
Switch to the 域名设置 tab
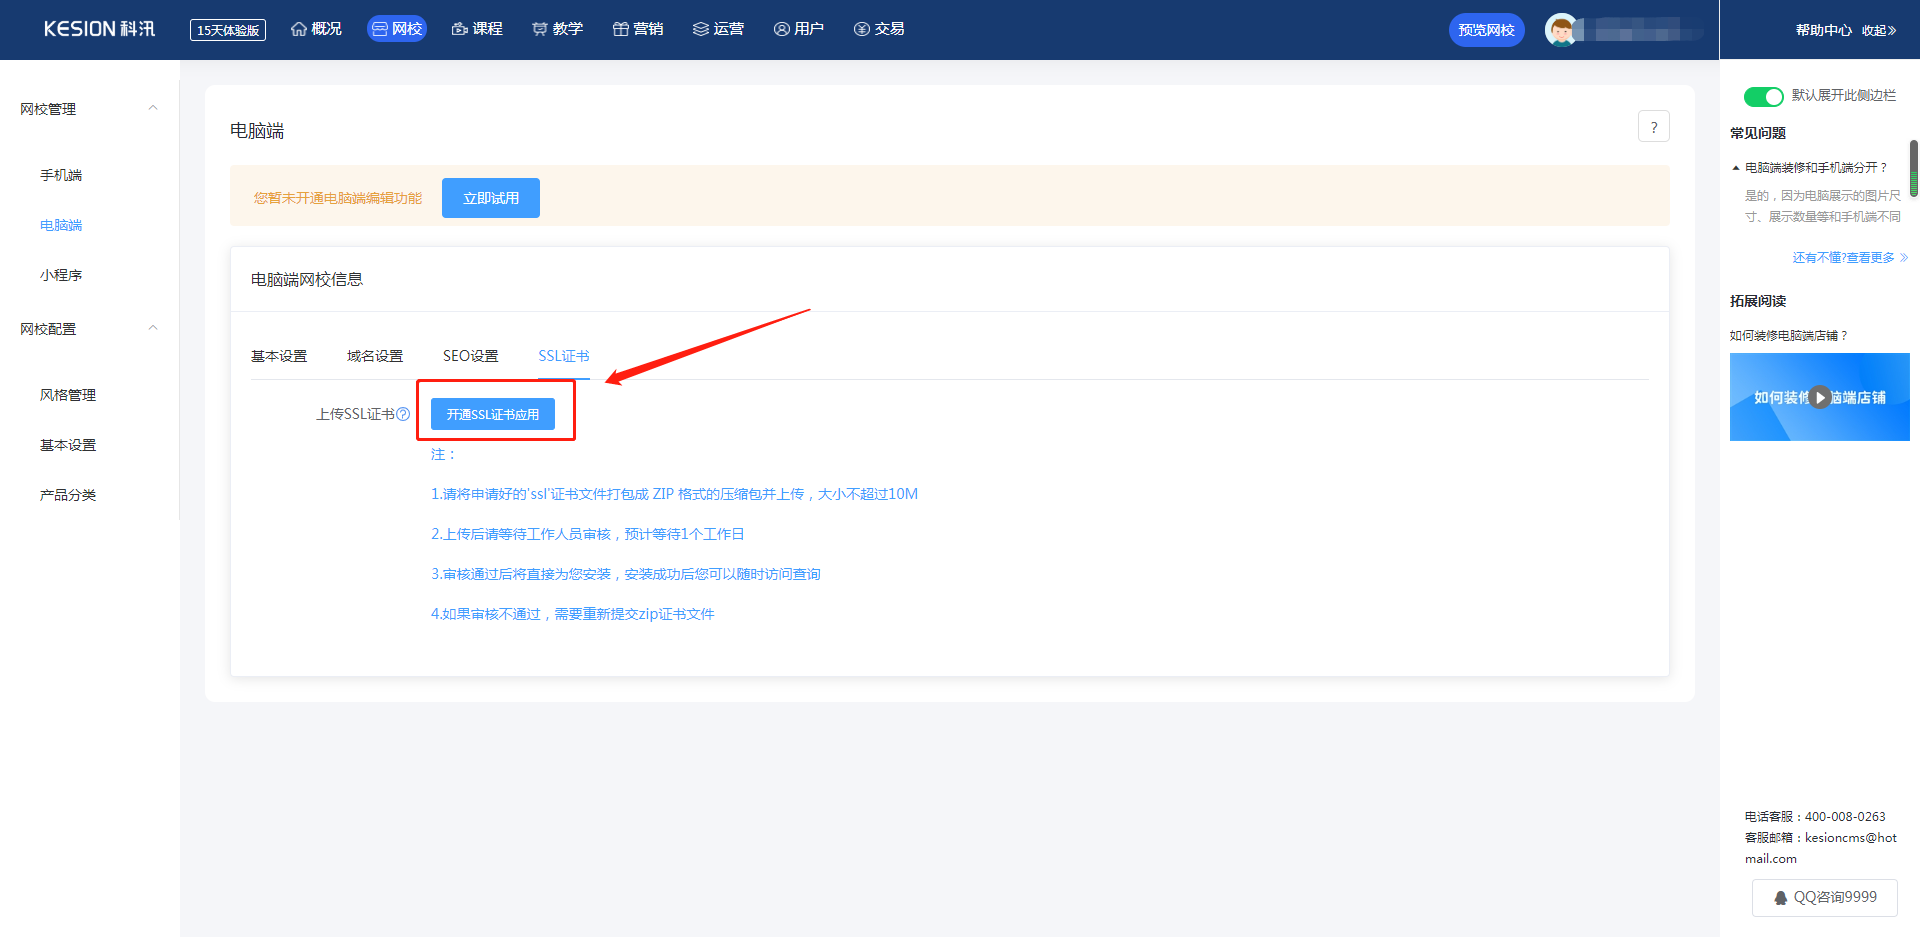[x=374, y=356]
